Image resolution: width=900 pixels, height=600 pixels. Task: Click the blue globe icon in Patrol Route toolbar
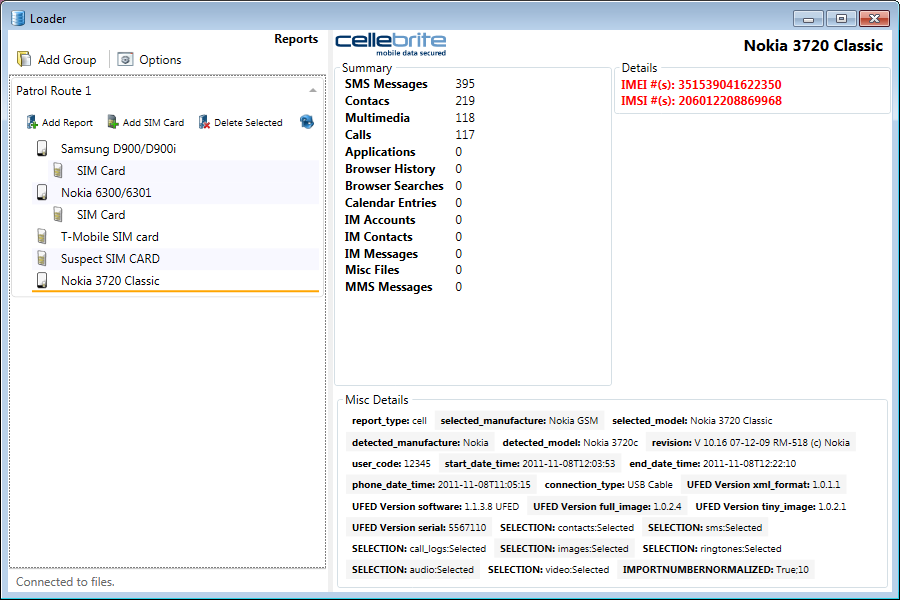click(307, 122)
